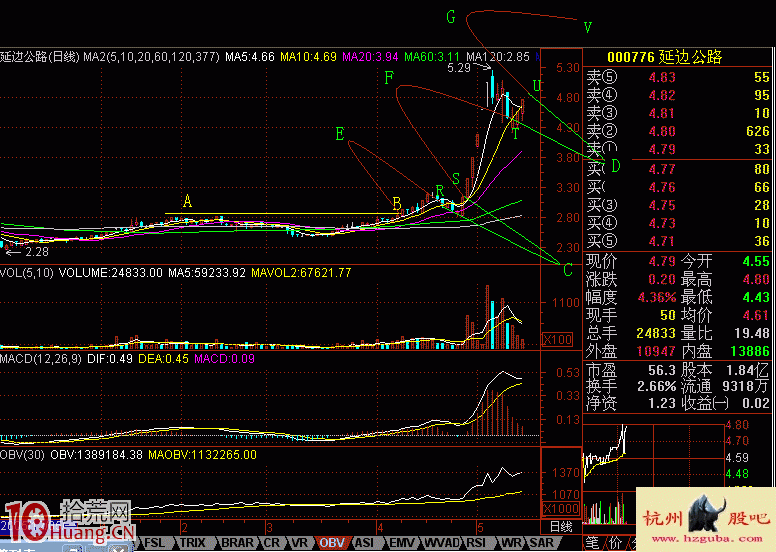
Task: Click the X100 volume scale box
Action: pos(561,340)
